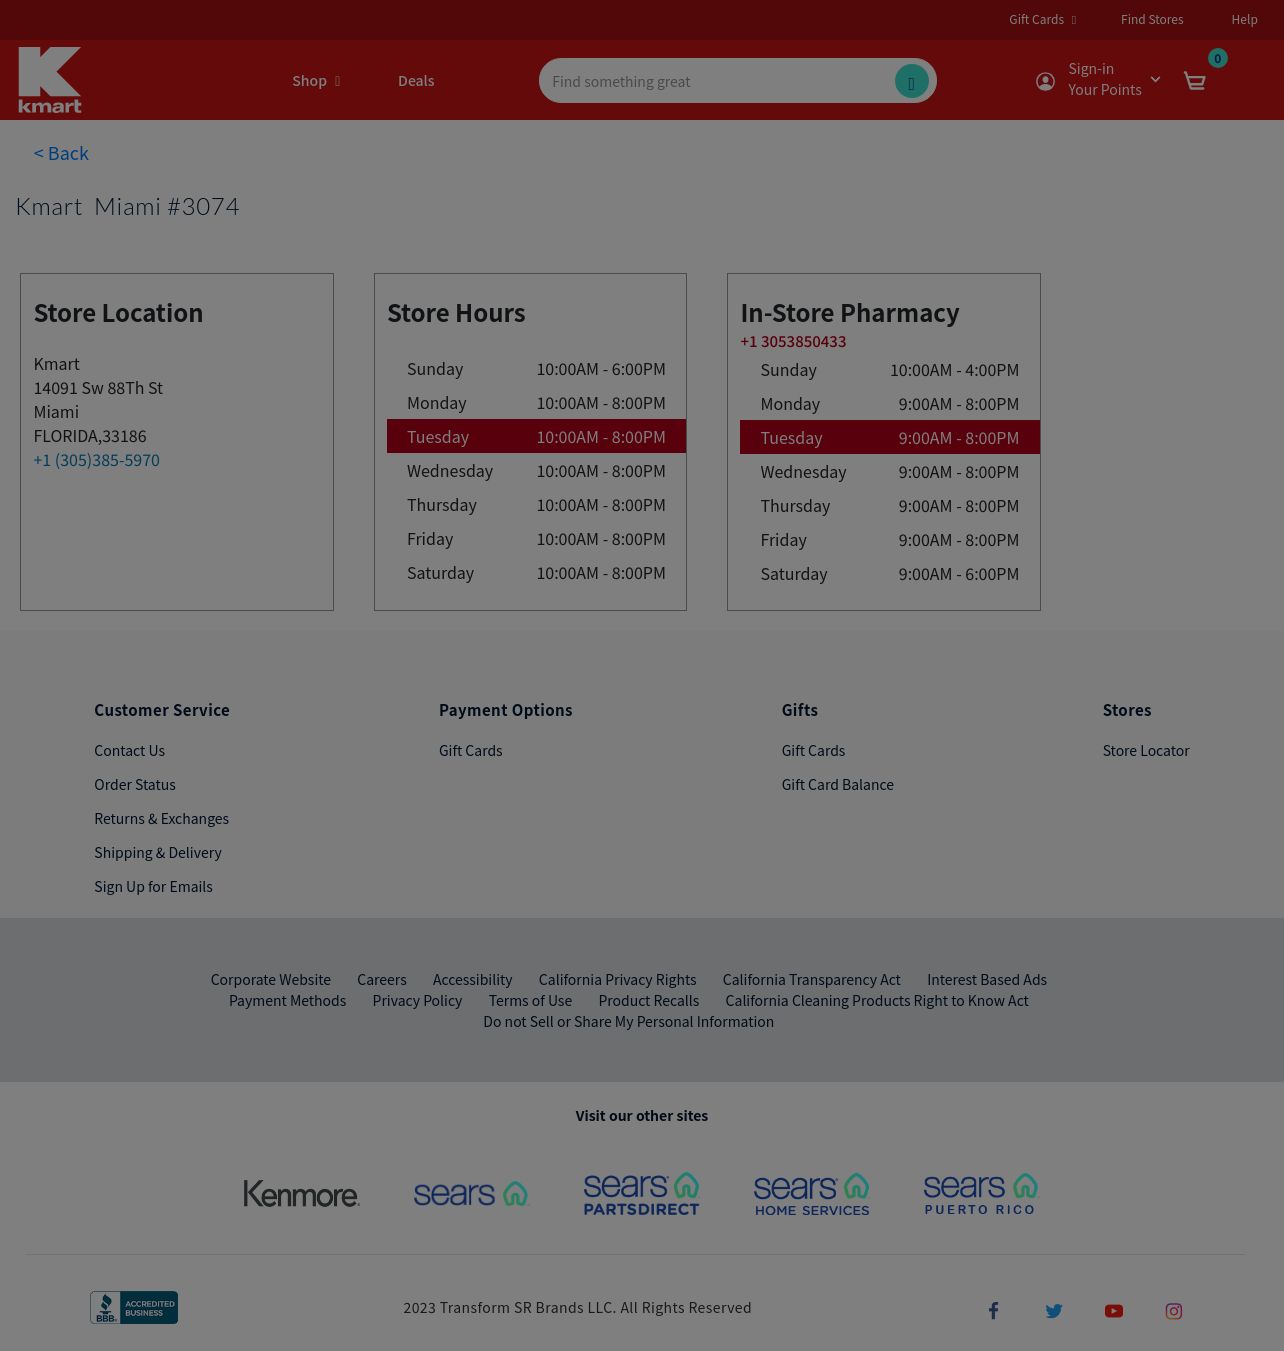This screenshot has height=1351, width=1284.
Task: Expand the Gift Cards top dropdown
Action: pyautogui.click(x=1042, y=19)
